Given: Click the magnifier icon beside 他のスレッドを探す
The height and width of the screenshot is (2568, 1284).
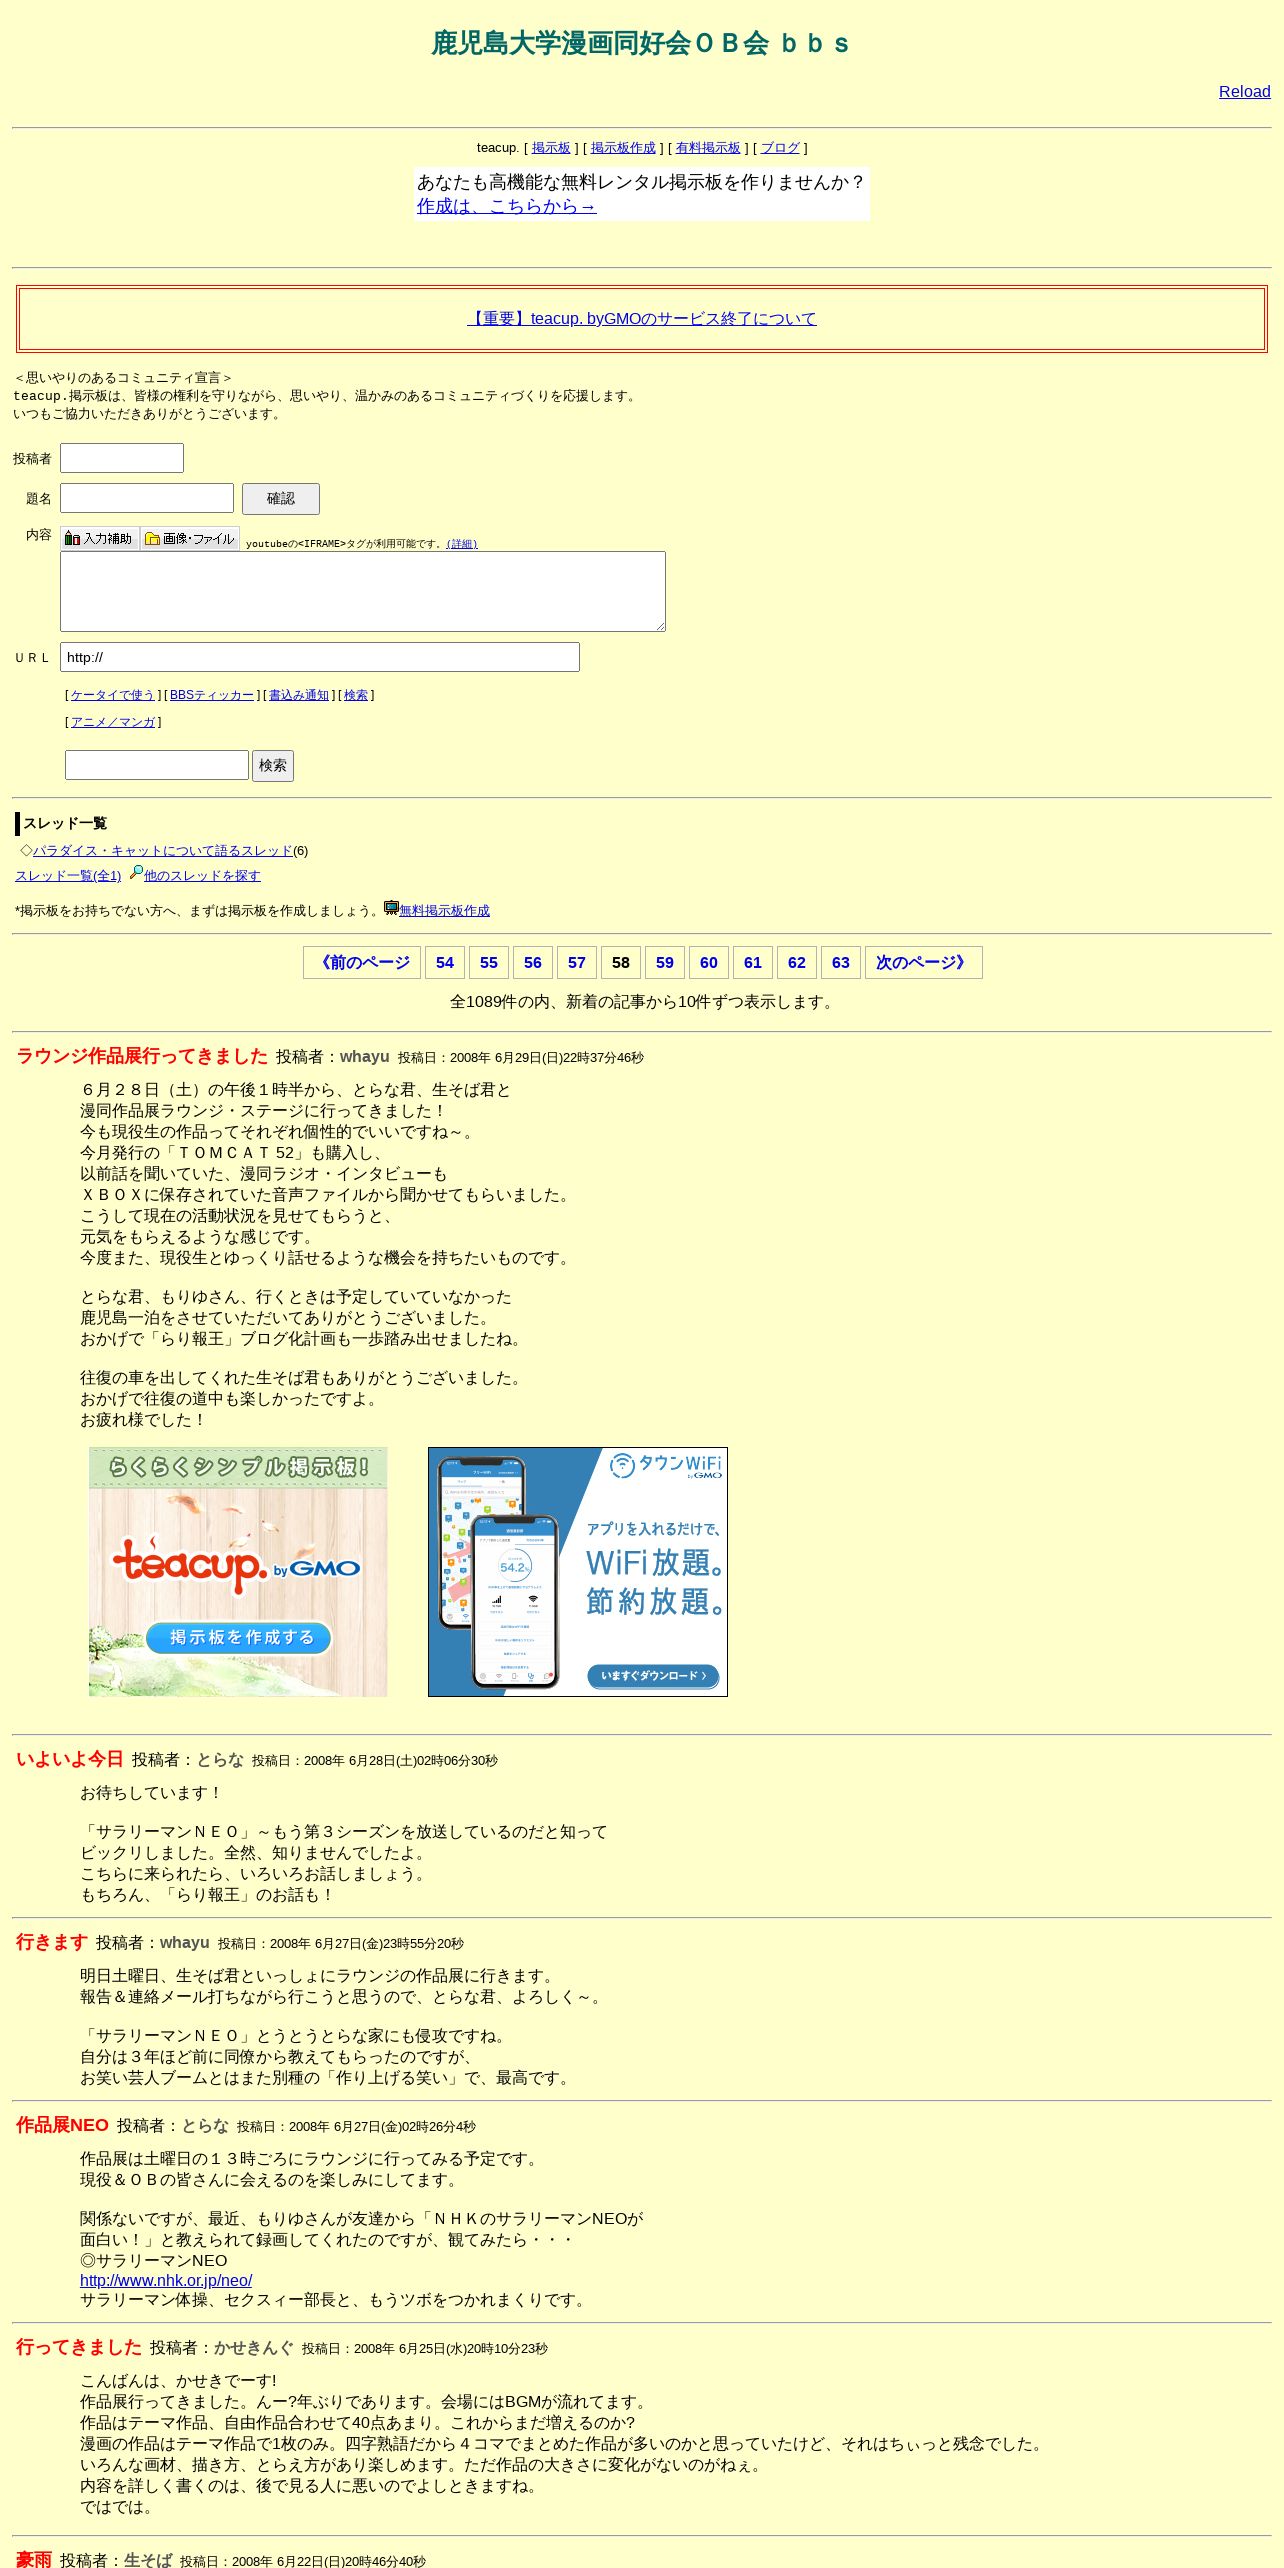Looking at the screenshot, I should pyautogui.click(x=136, y=873).
